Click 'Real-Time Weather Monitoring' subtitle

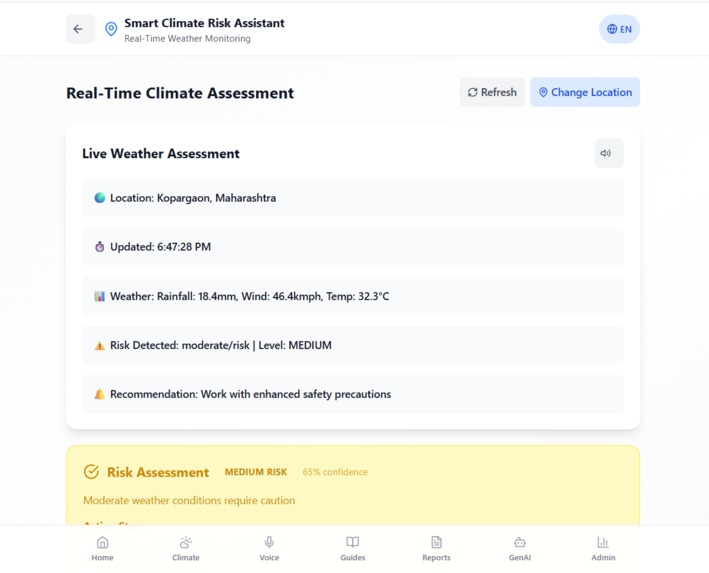pyautogui.click(x=187, y=39)
